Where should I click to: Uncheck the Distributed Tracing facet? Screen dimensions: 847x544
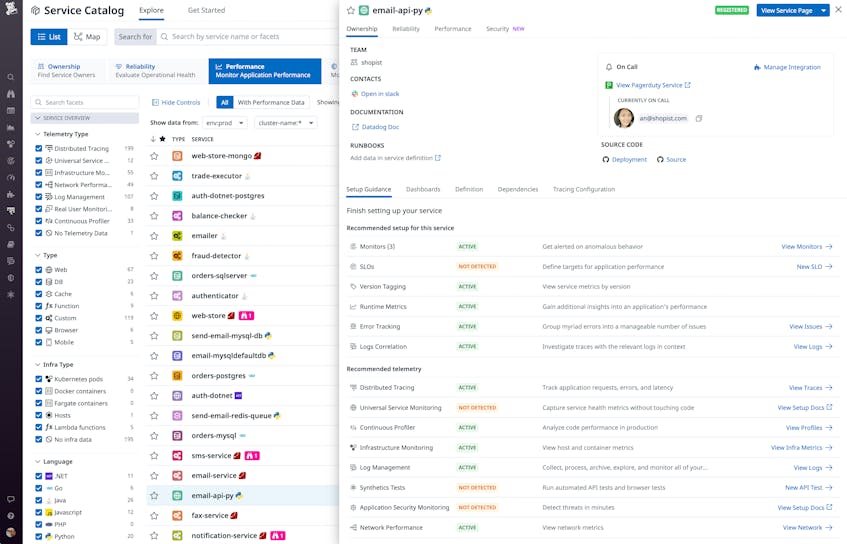click(x=38, y=148)
